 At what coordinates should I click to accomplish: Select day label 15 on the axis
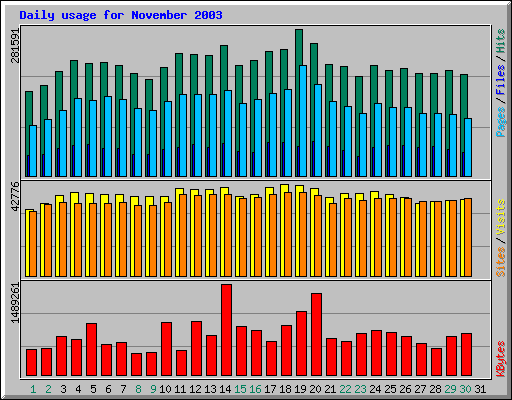tap(240, 389)
